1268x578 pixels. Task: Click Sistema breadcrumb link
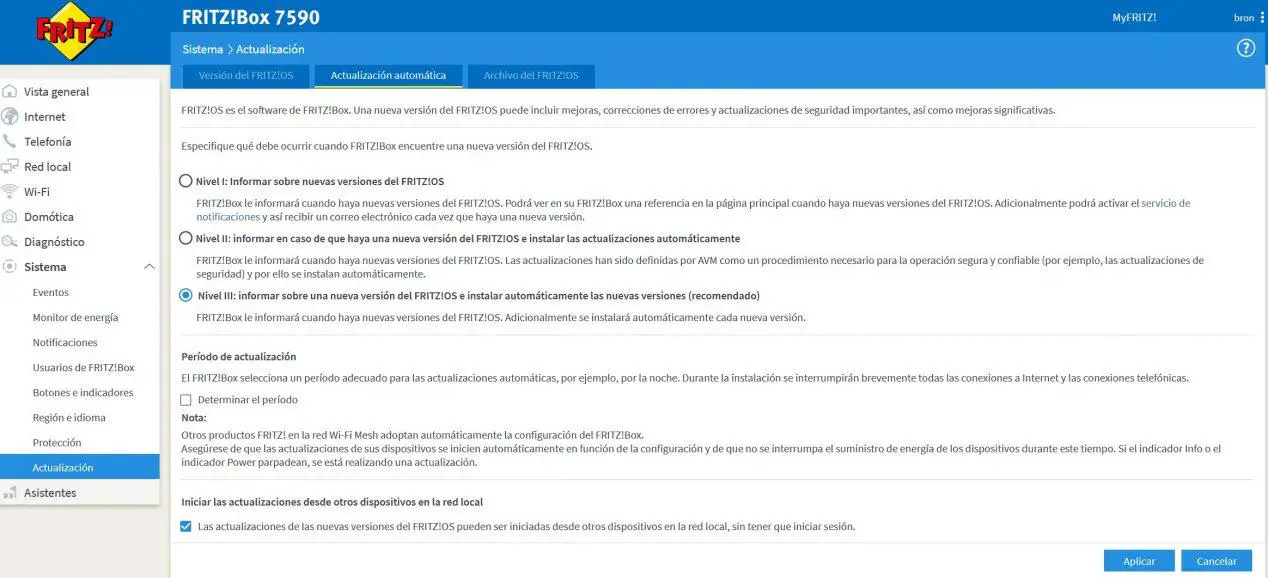(203, 49)
